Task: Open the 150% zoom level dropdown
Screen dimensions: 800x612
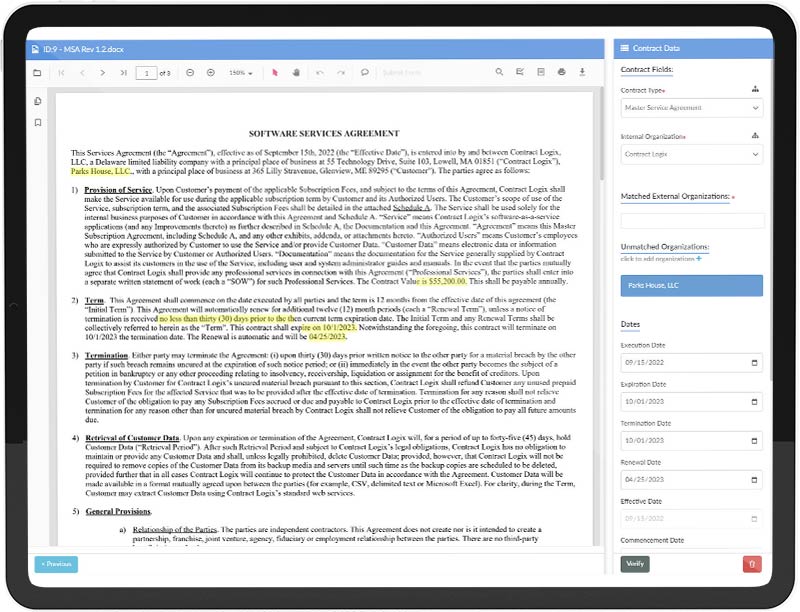Action: 241,73
